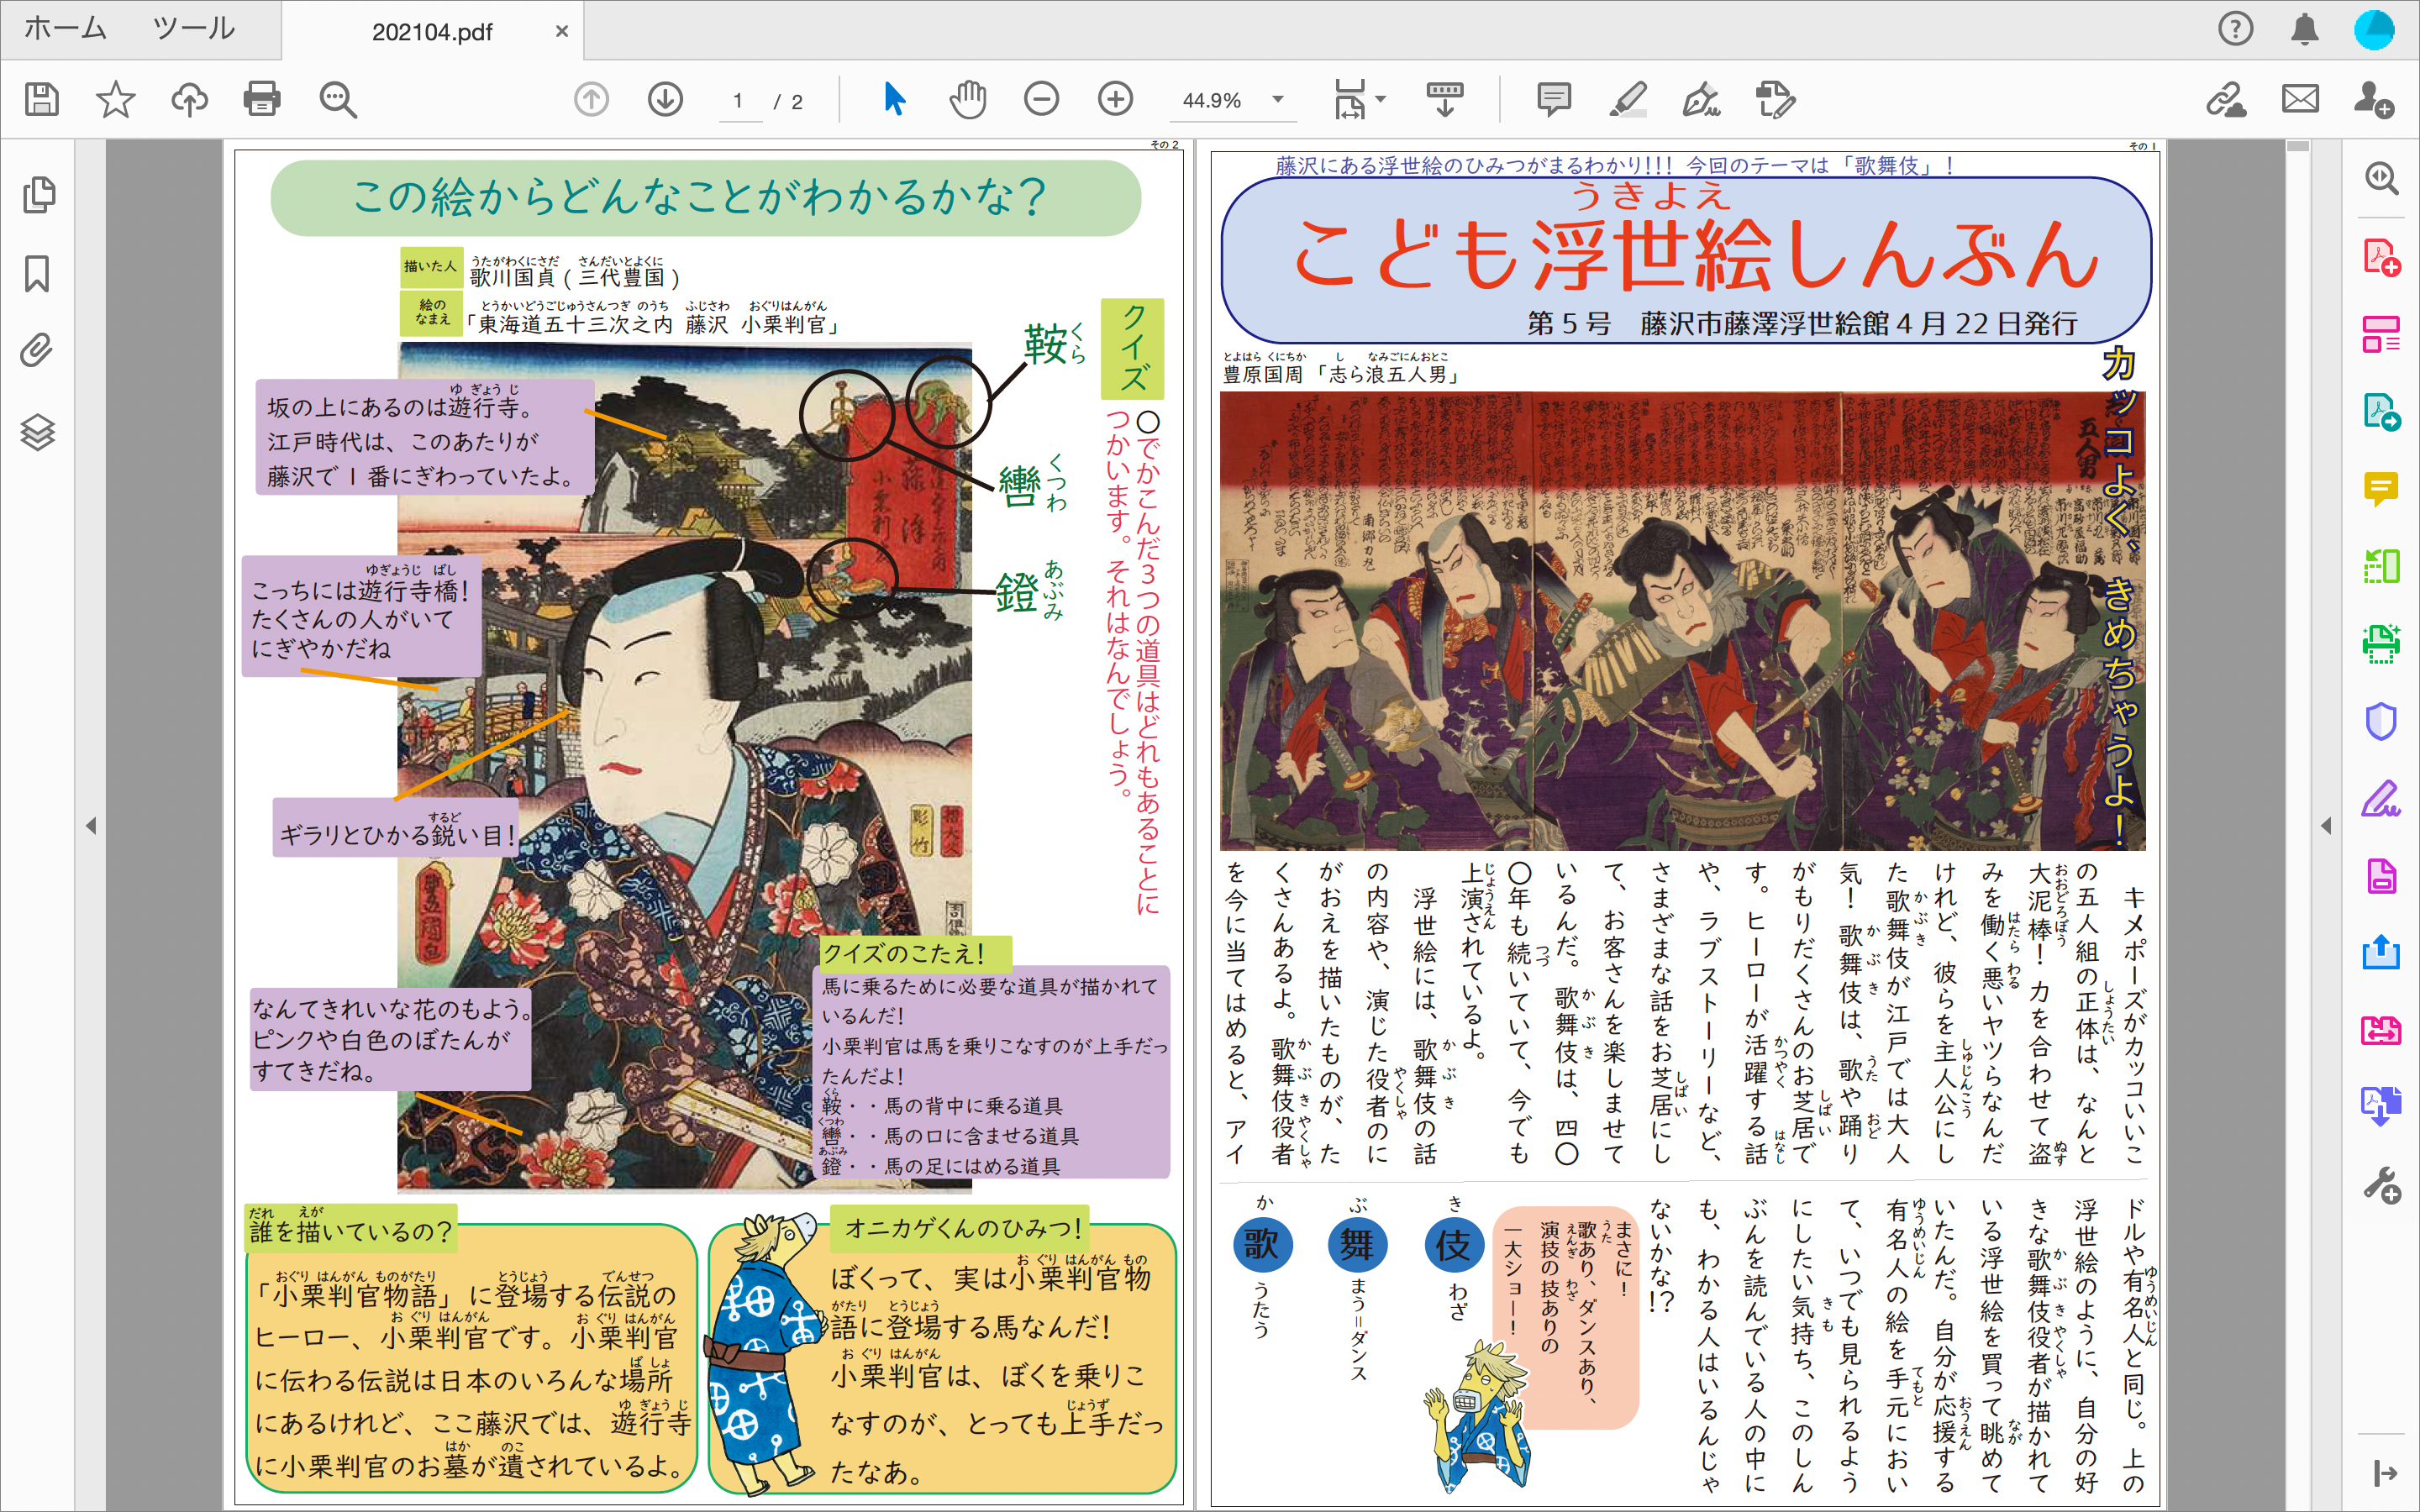
Task: Click the 豊原国周「志ら浪五人男」caption
Action: 1341,375
